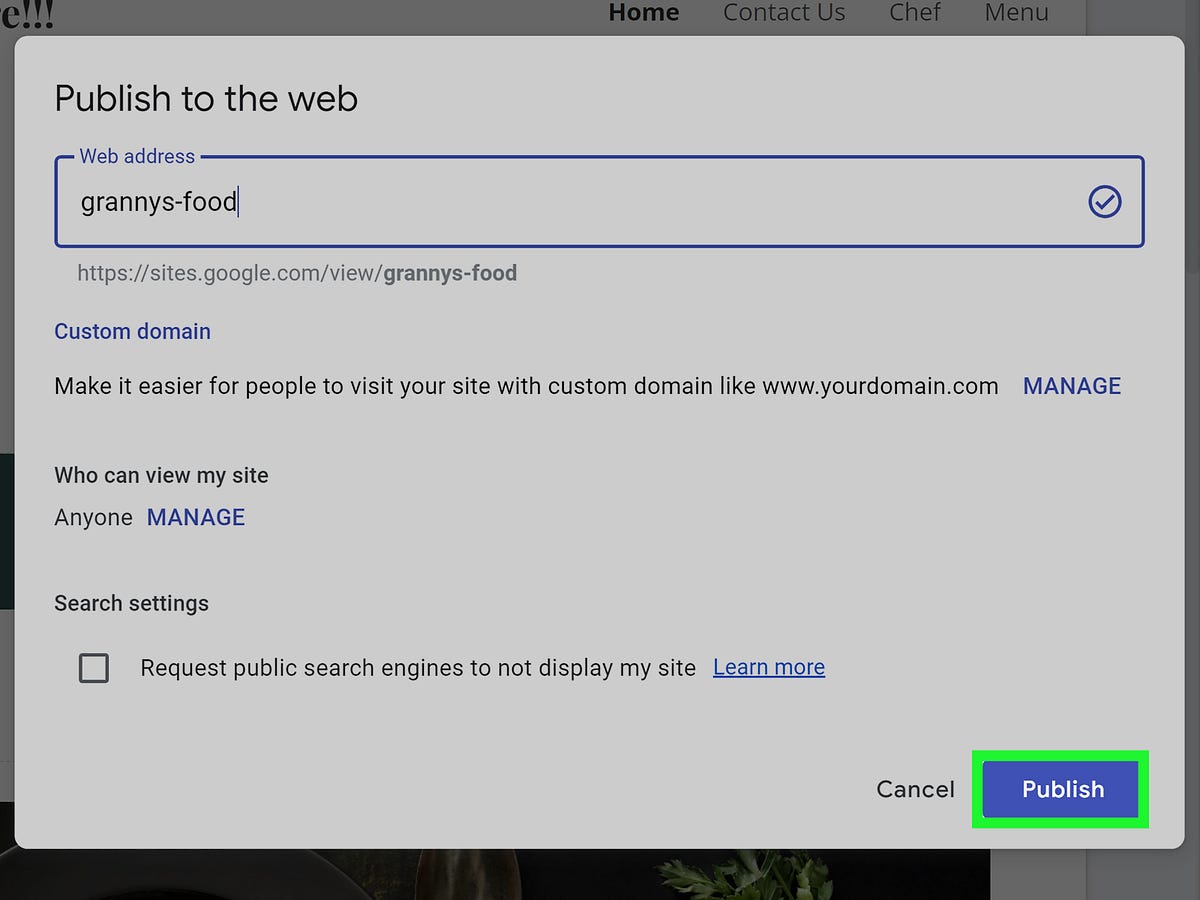Viewport: 1200px width, 900px height.
Task: Click the Web address field label
Action: [x=137, y=156]
